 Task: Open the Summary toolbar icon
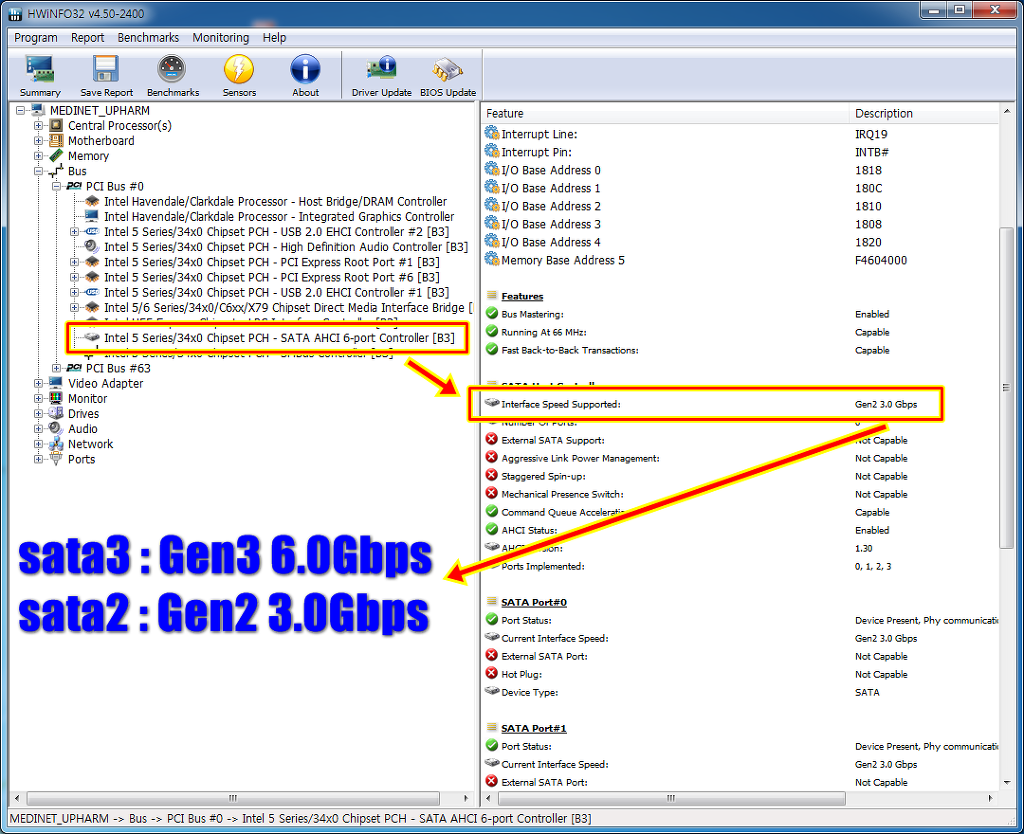coord(40,69)
